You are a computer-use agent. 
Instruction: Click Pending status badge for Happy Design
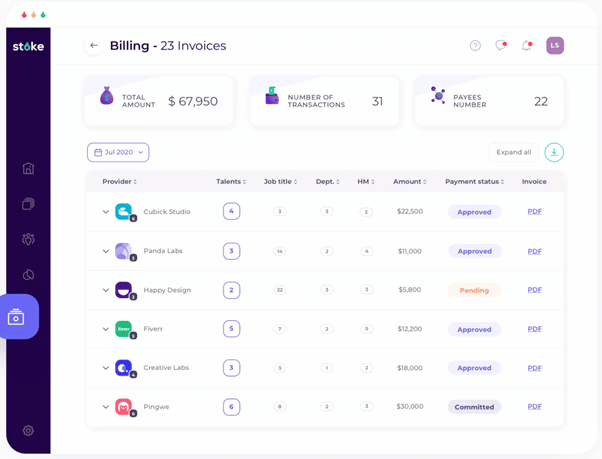coord(474,290)
